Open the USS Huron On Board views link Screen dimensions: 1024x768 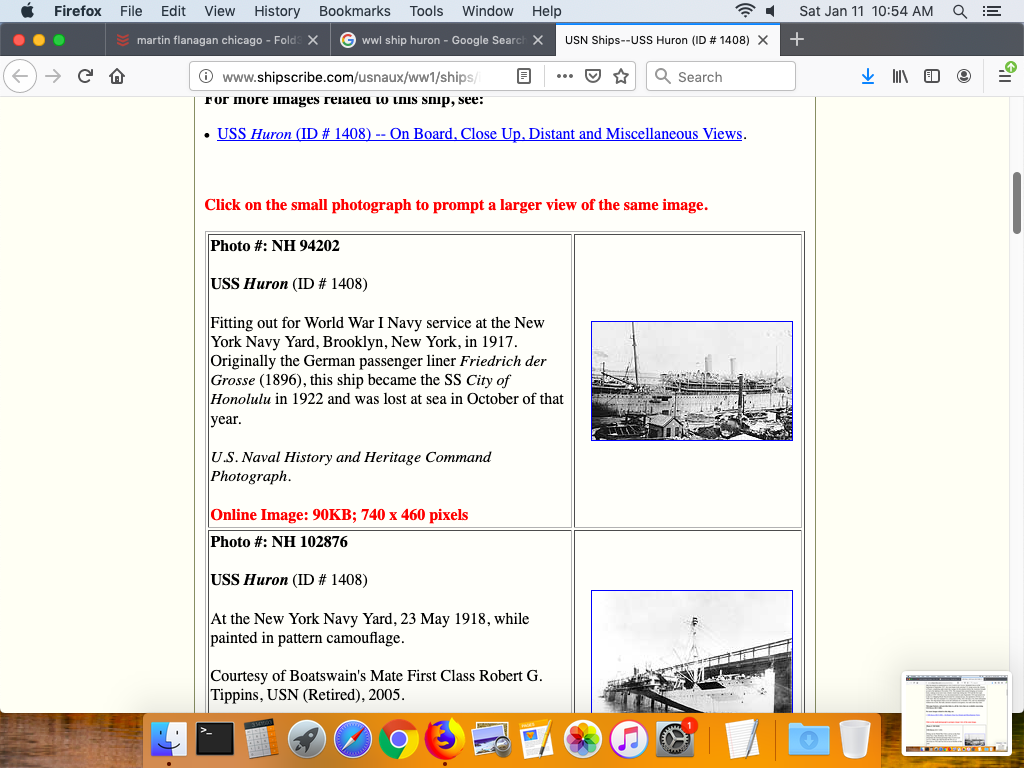479,134
